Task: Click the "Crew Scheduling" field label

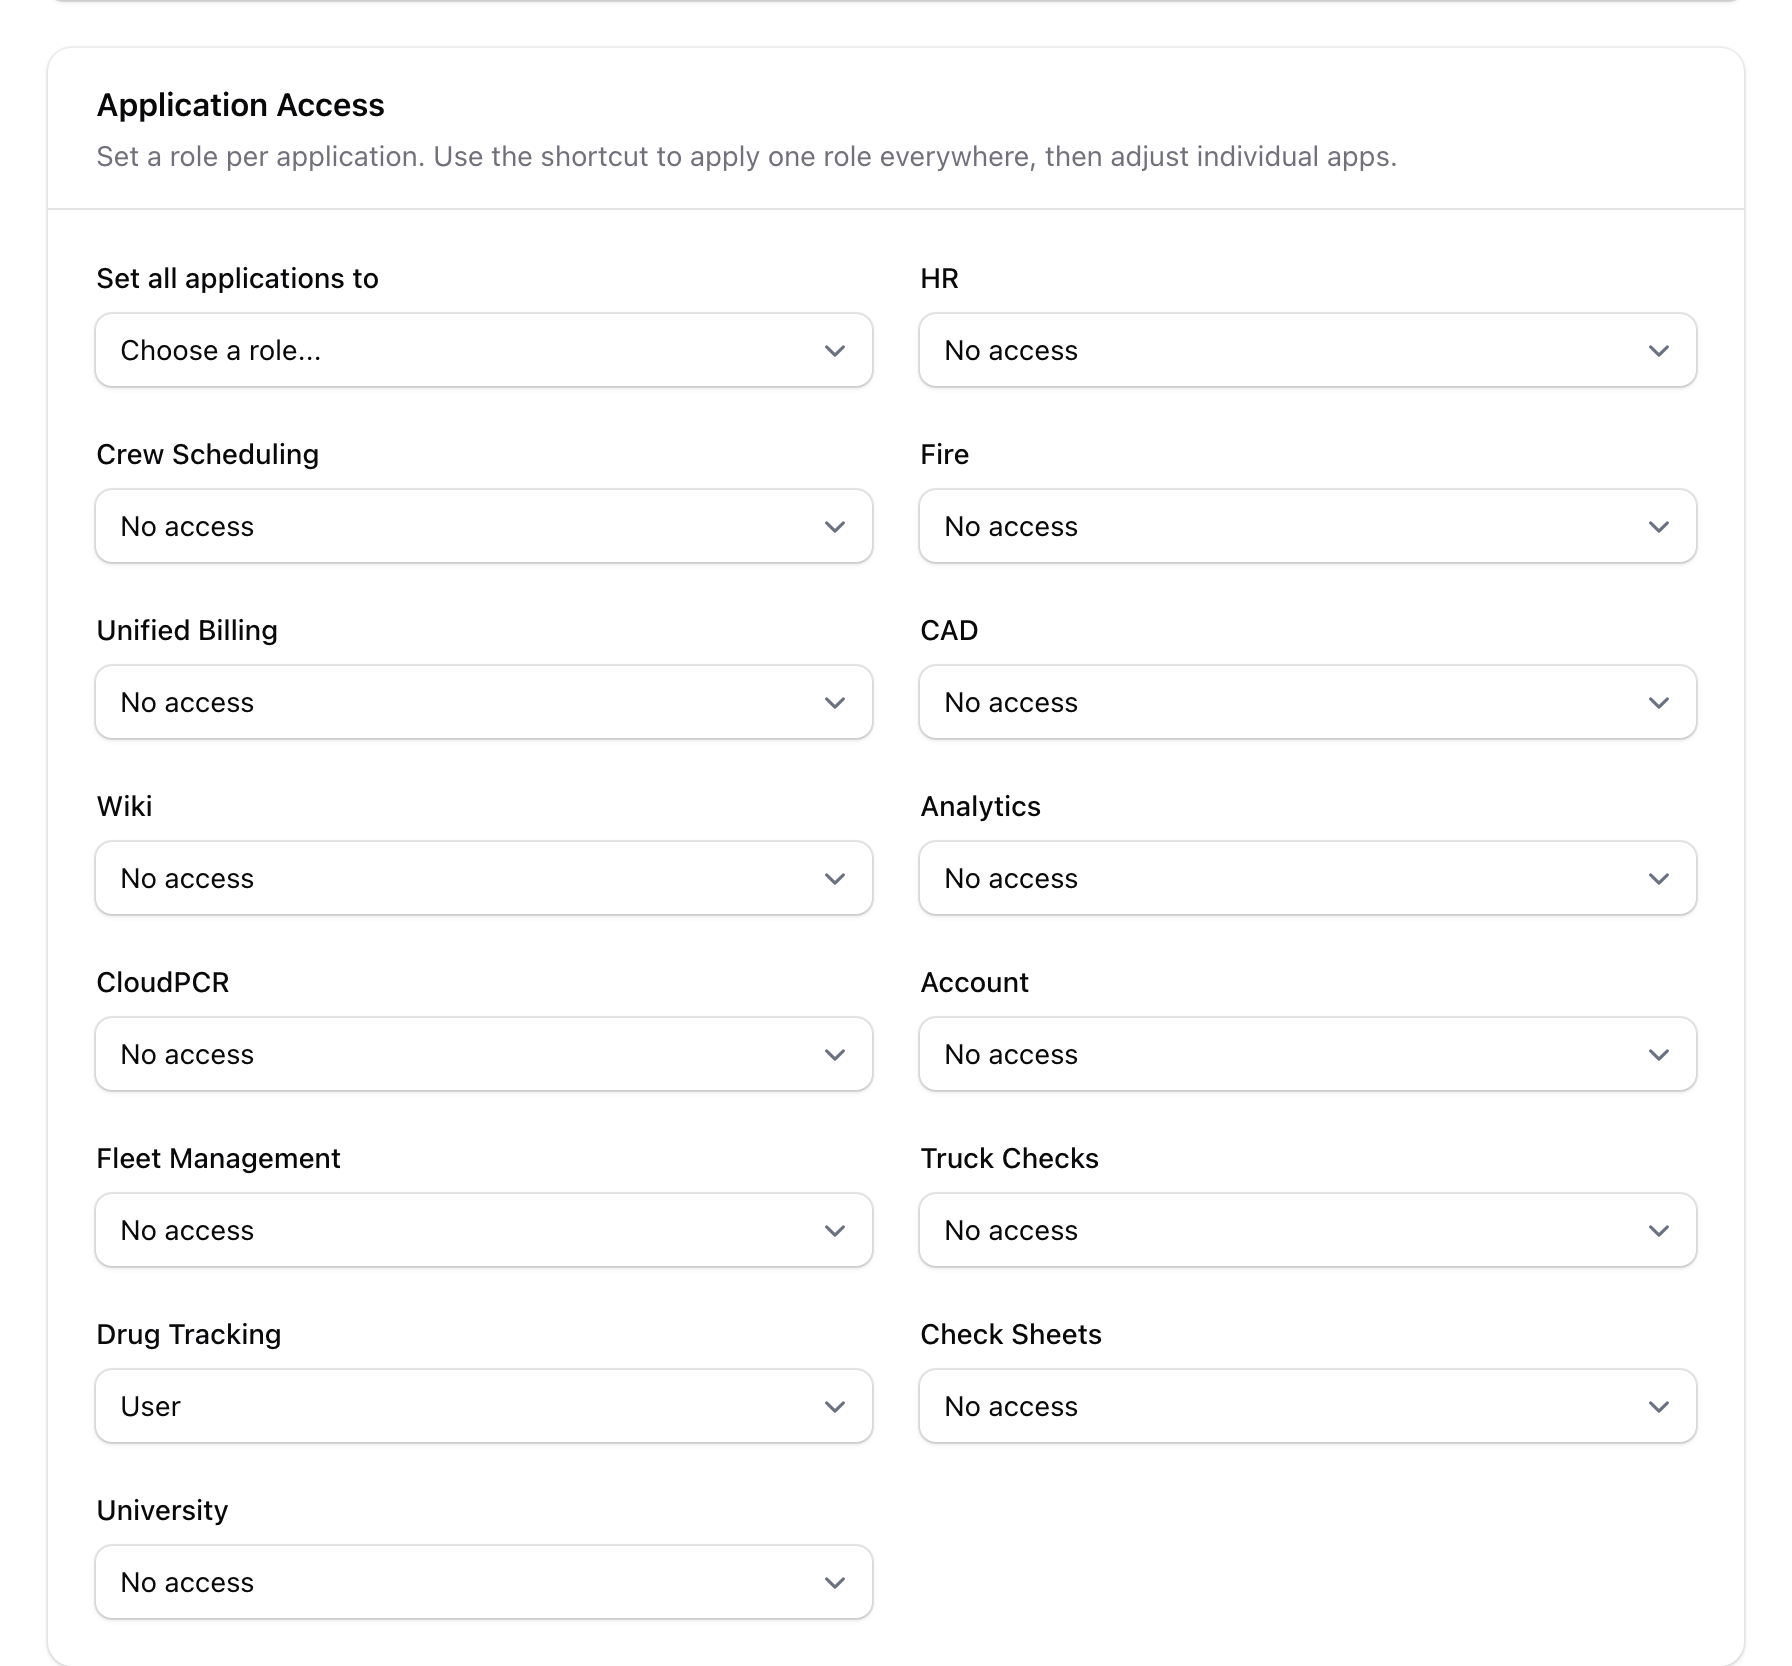Action: pos(208,454)
